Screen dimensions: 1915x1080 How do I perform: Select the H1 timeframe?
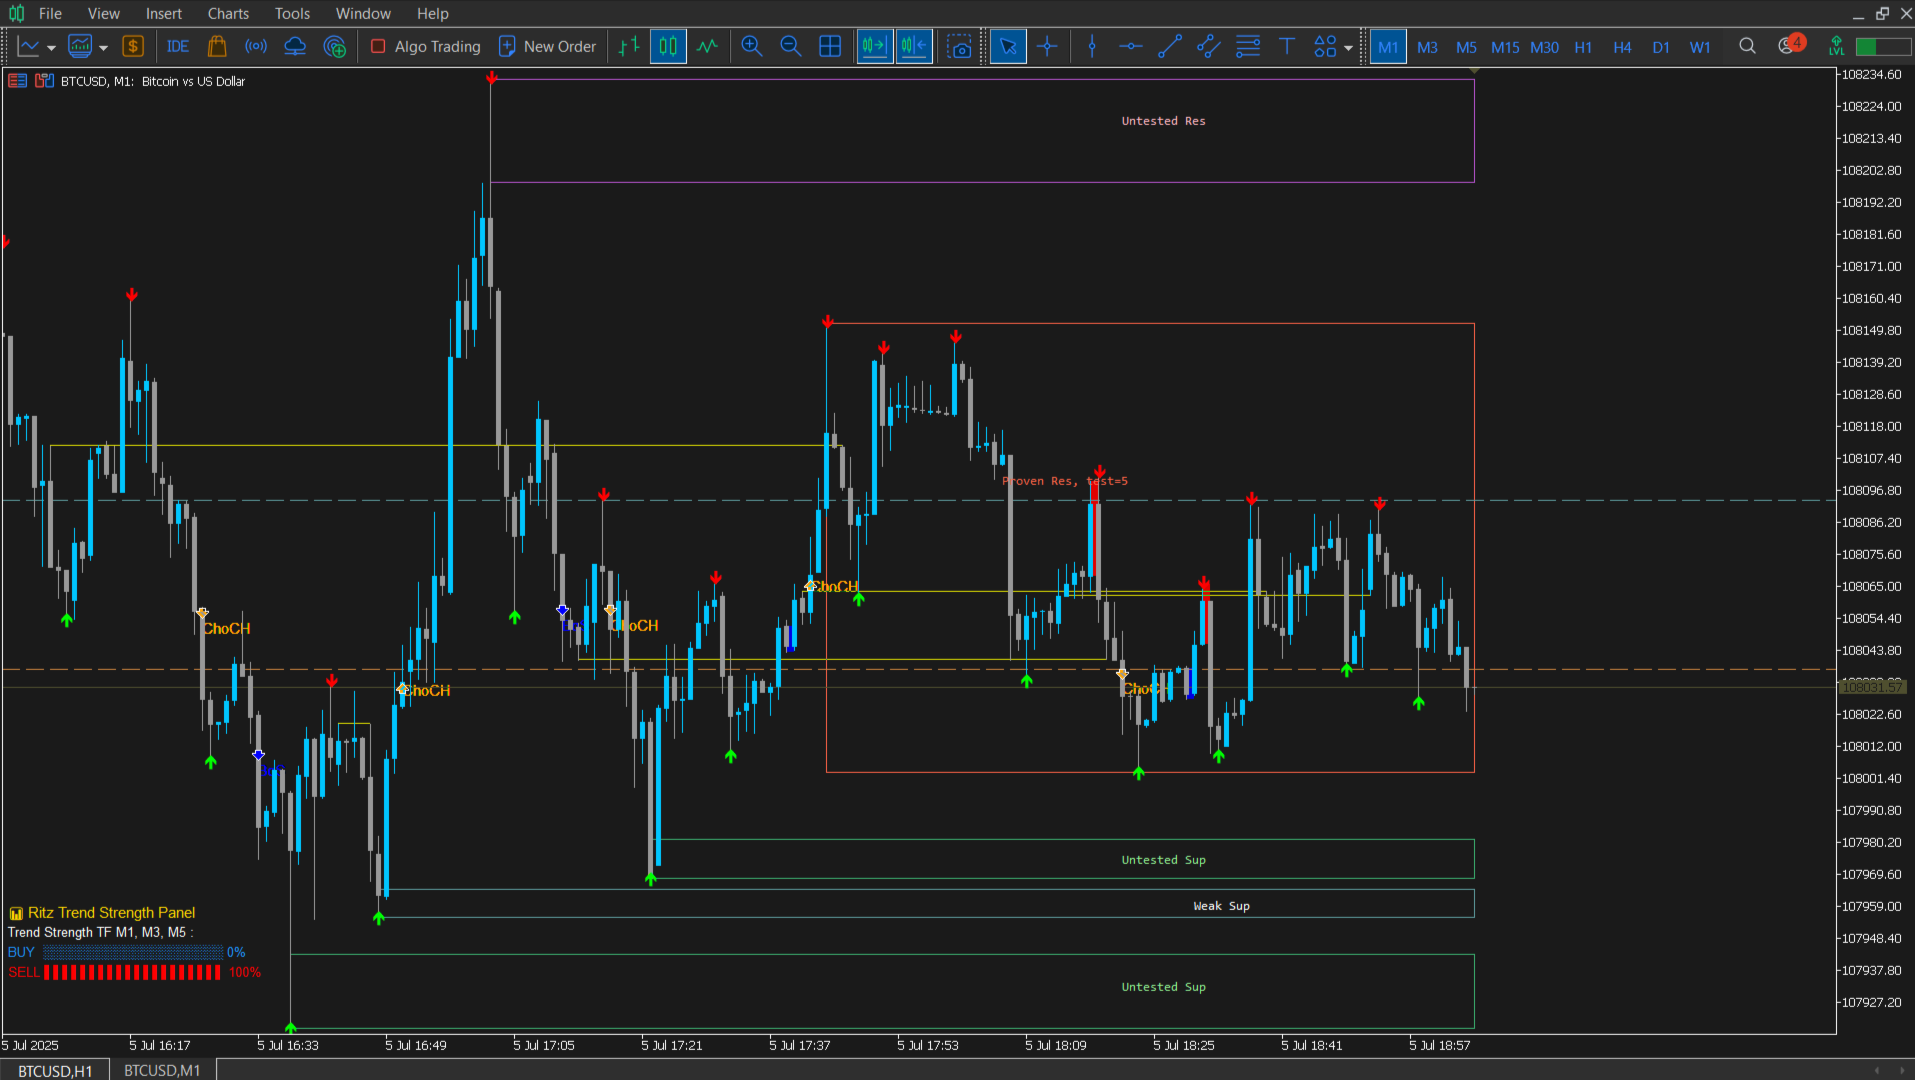pos(1583,47)
